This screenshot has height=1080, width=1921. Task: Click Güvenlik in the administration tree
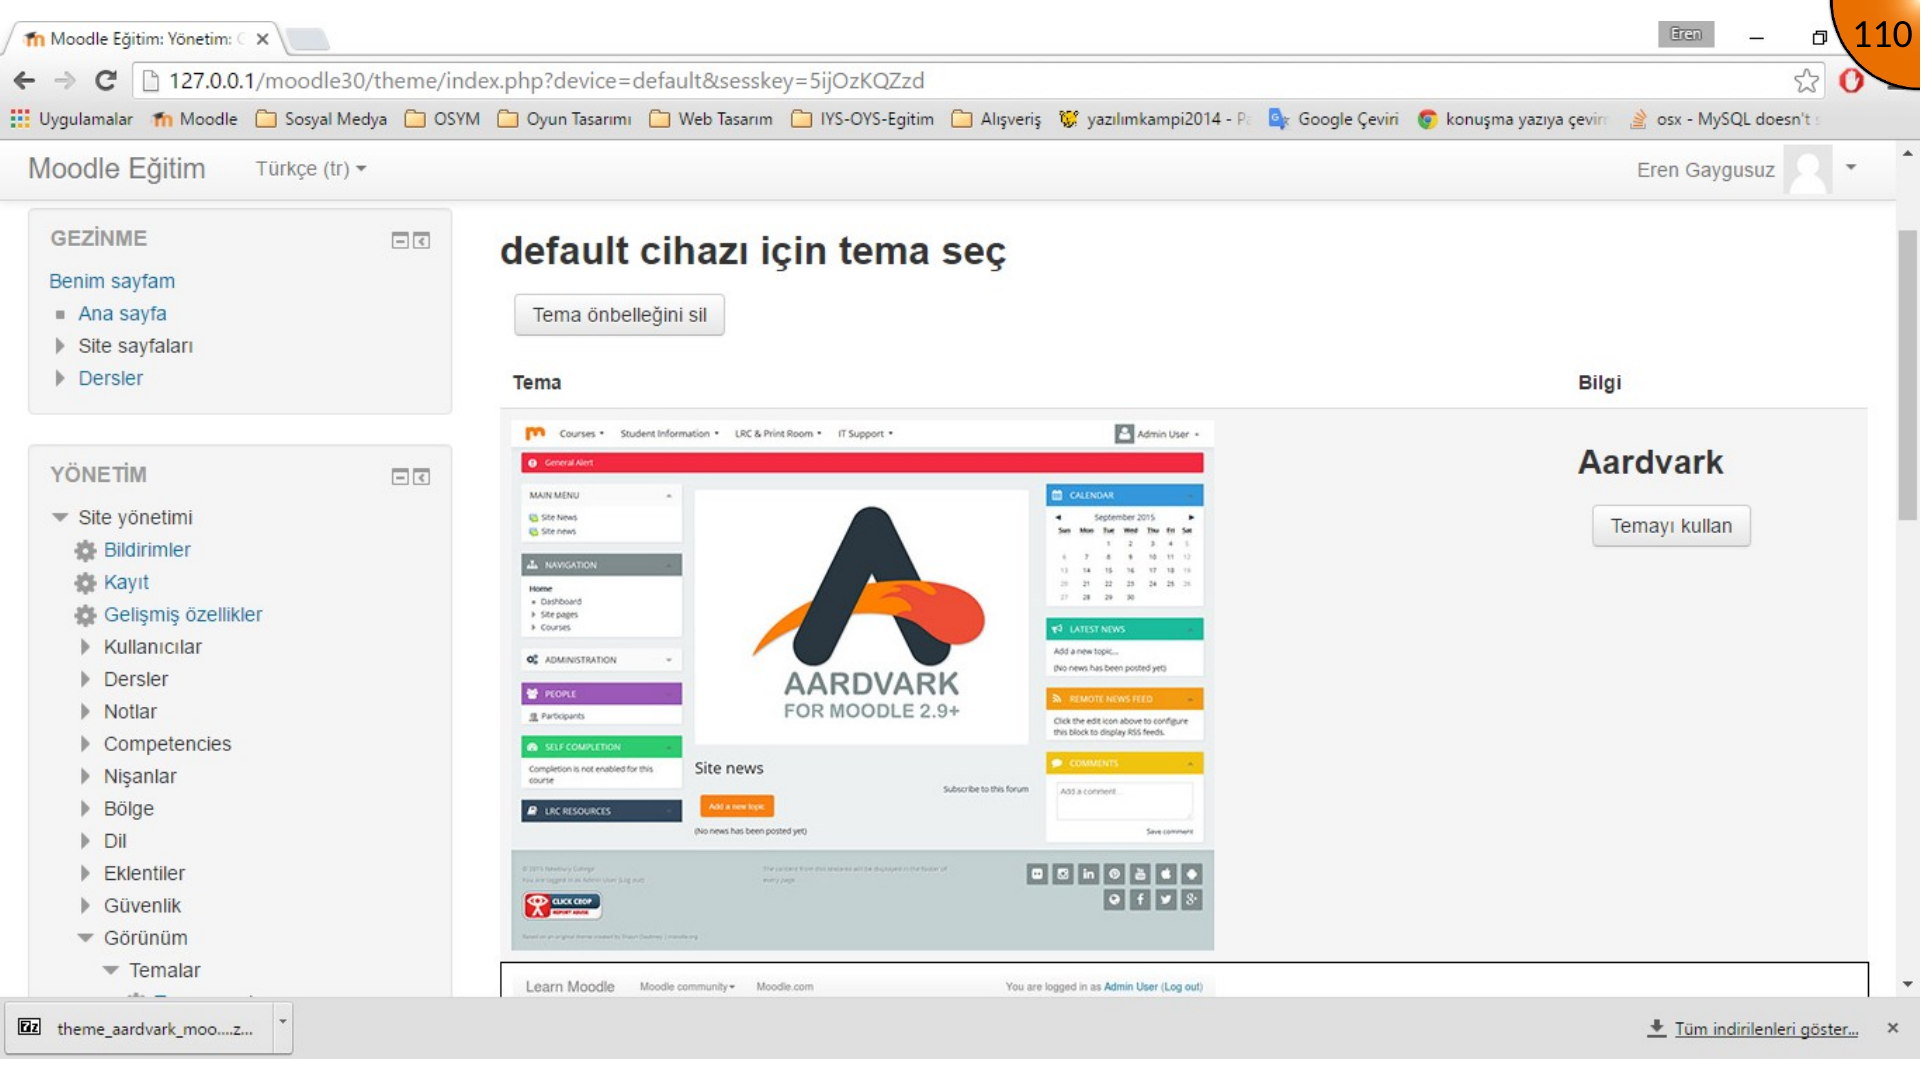point(142,906)
